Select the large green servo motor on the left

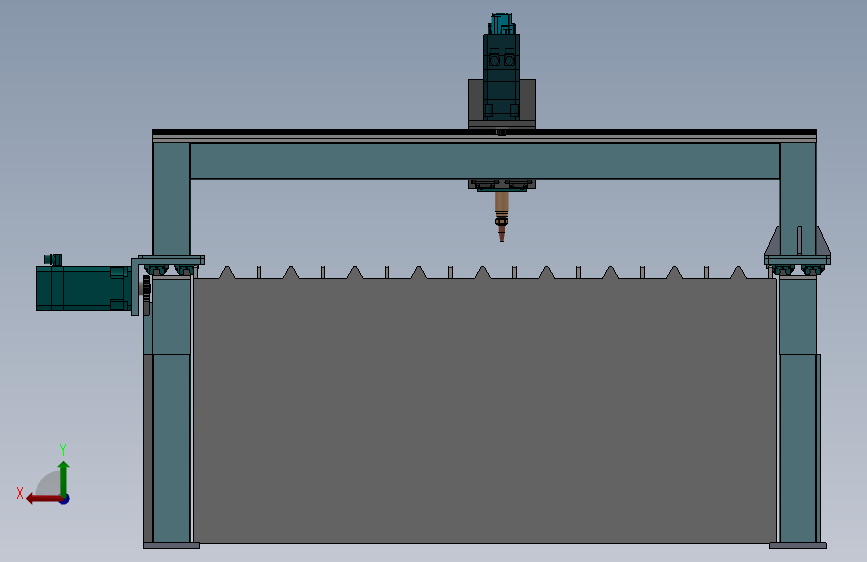[x=82, y=288]
